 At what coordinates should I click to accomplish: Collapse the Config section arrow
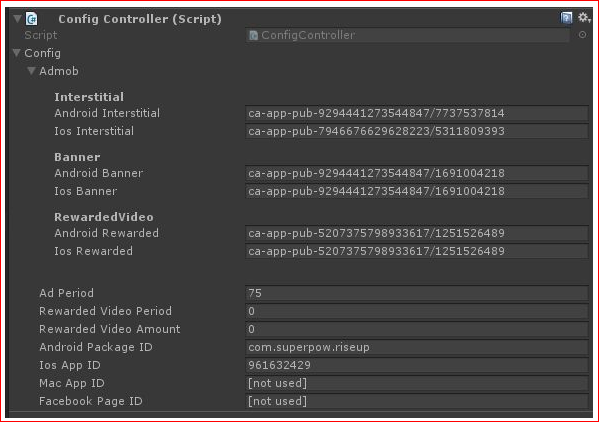(16, 53)
